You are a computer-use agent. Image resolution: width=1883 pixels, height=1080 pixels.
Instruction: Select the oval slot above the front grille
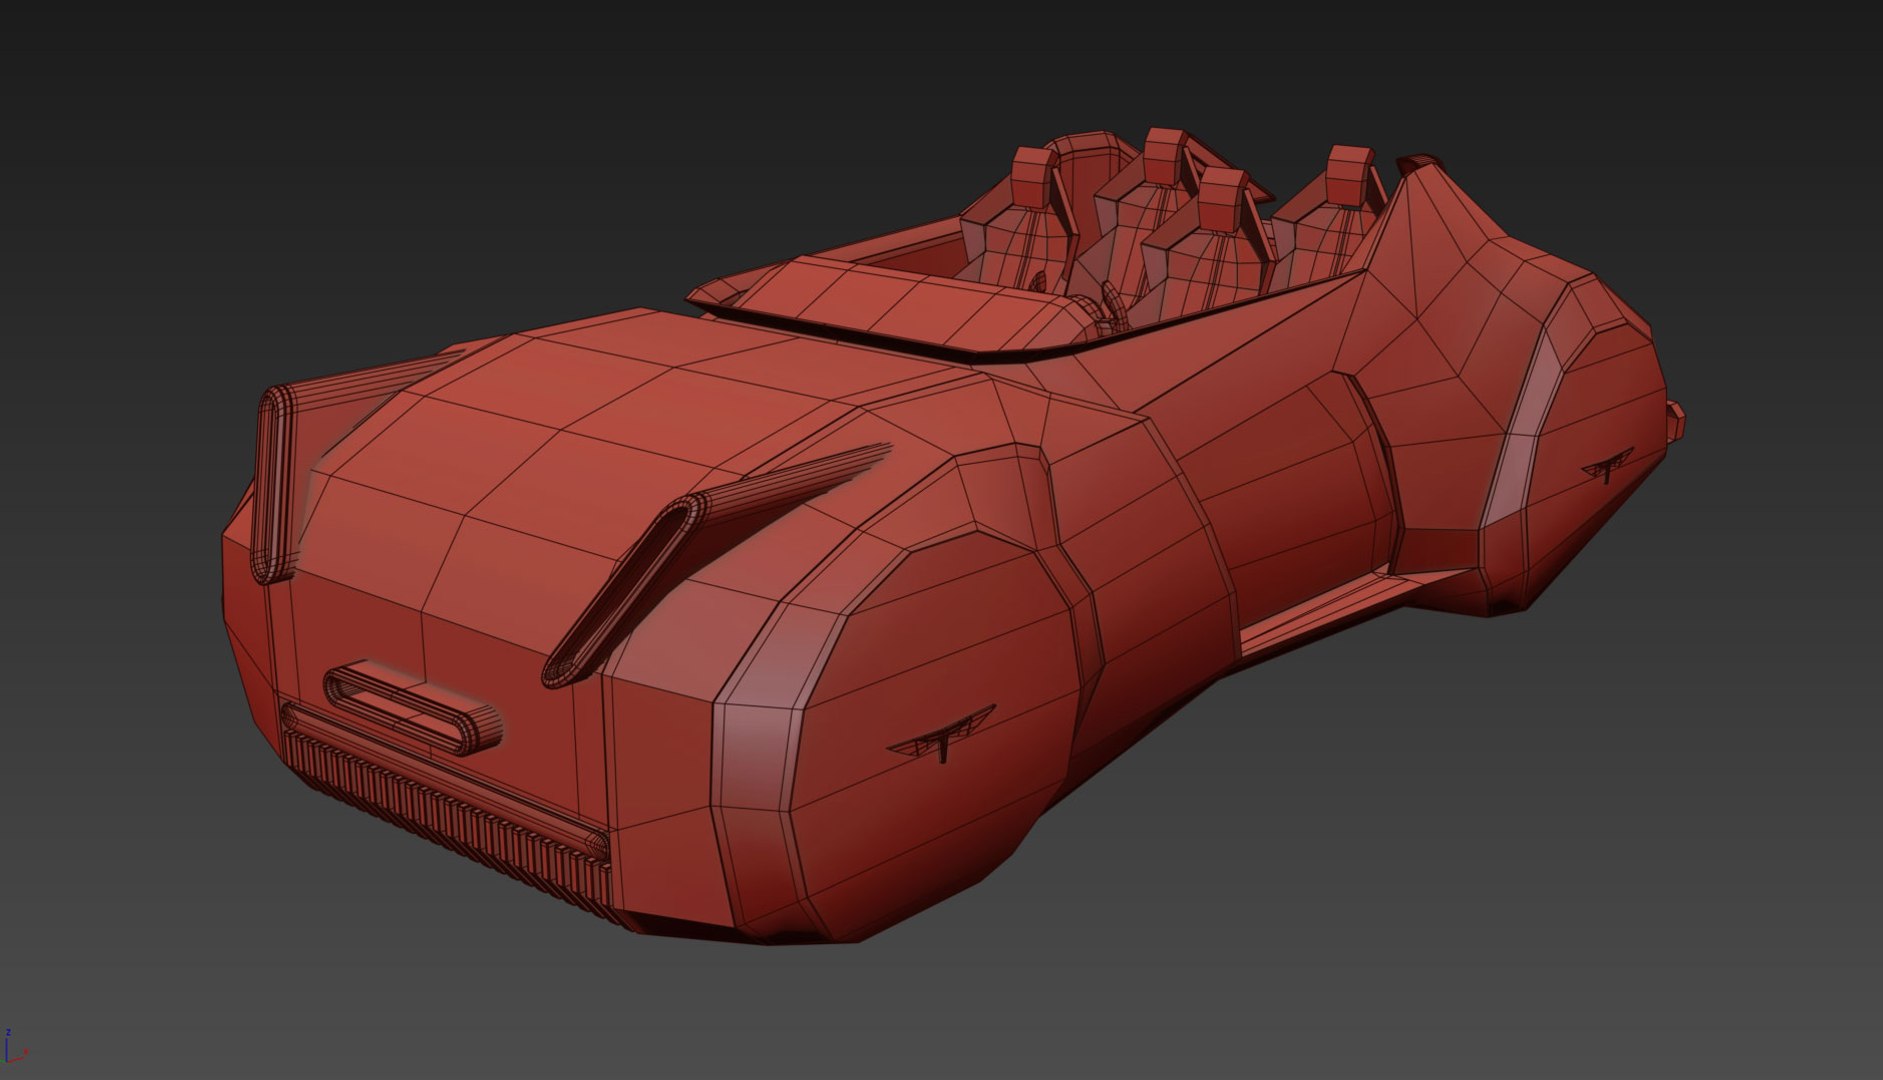coord(412,707)
